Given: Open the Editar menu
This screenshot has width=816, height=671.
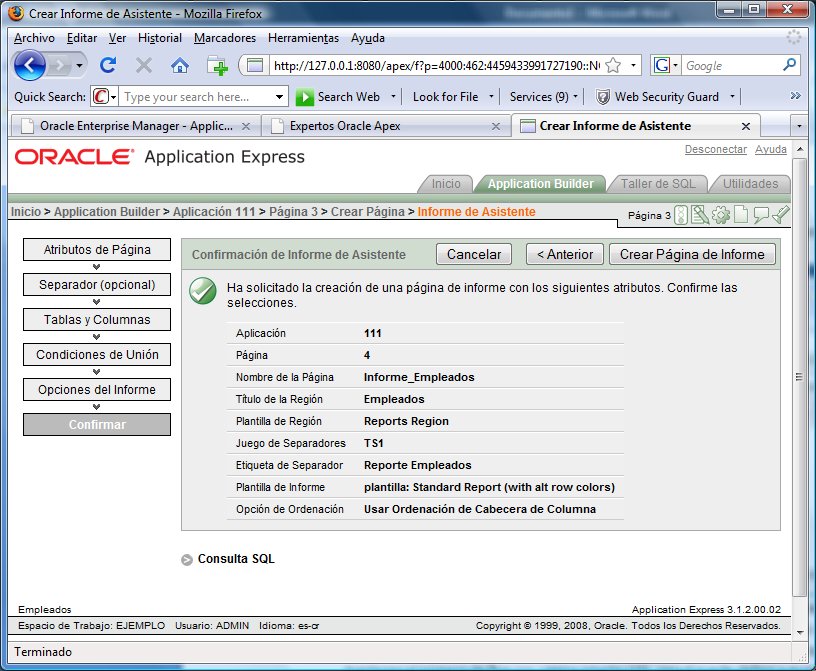Looking at the screenshot, I should (x=82, y=38).
